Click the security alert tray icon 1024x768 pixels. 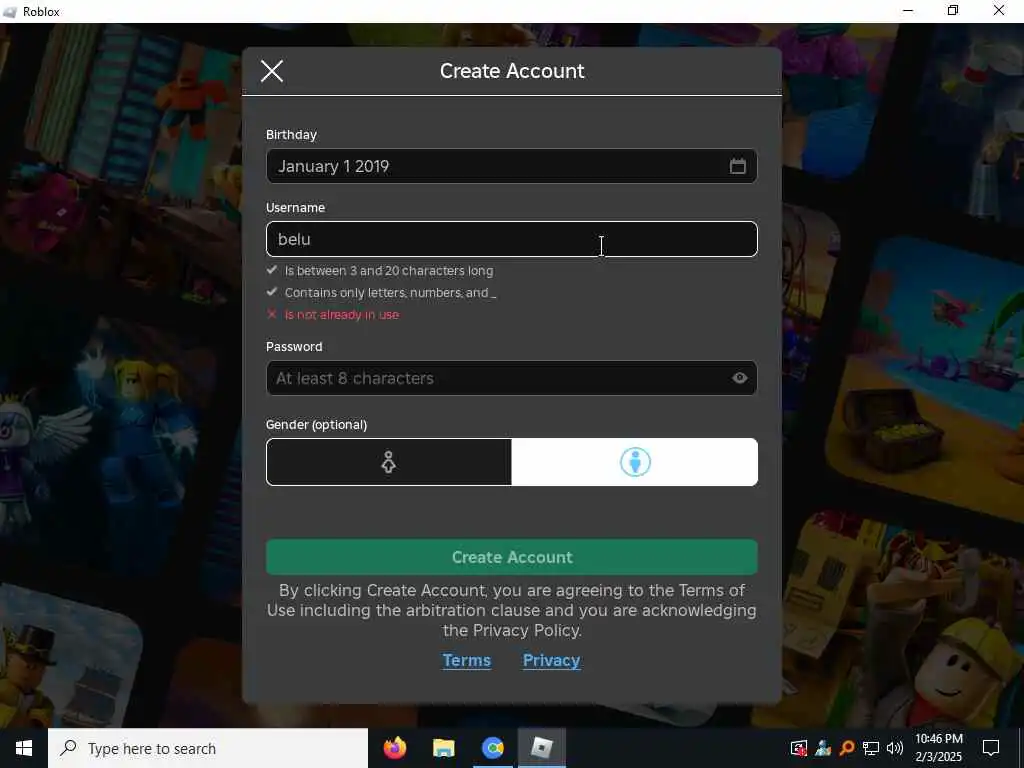(798, 748)
